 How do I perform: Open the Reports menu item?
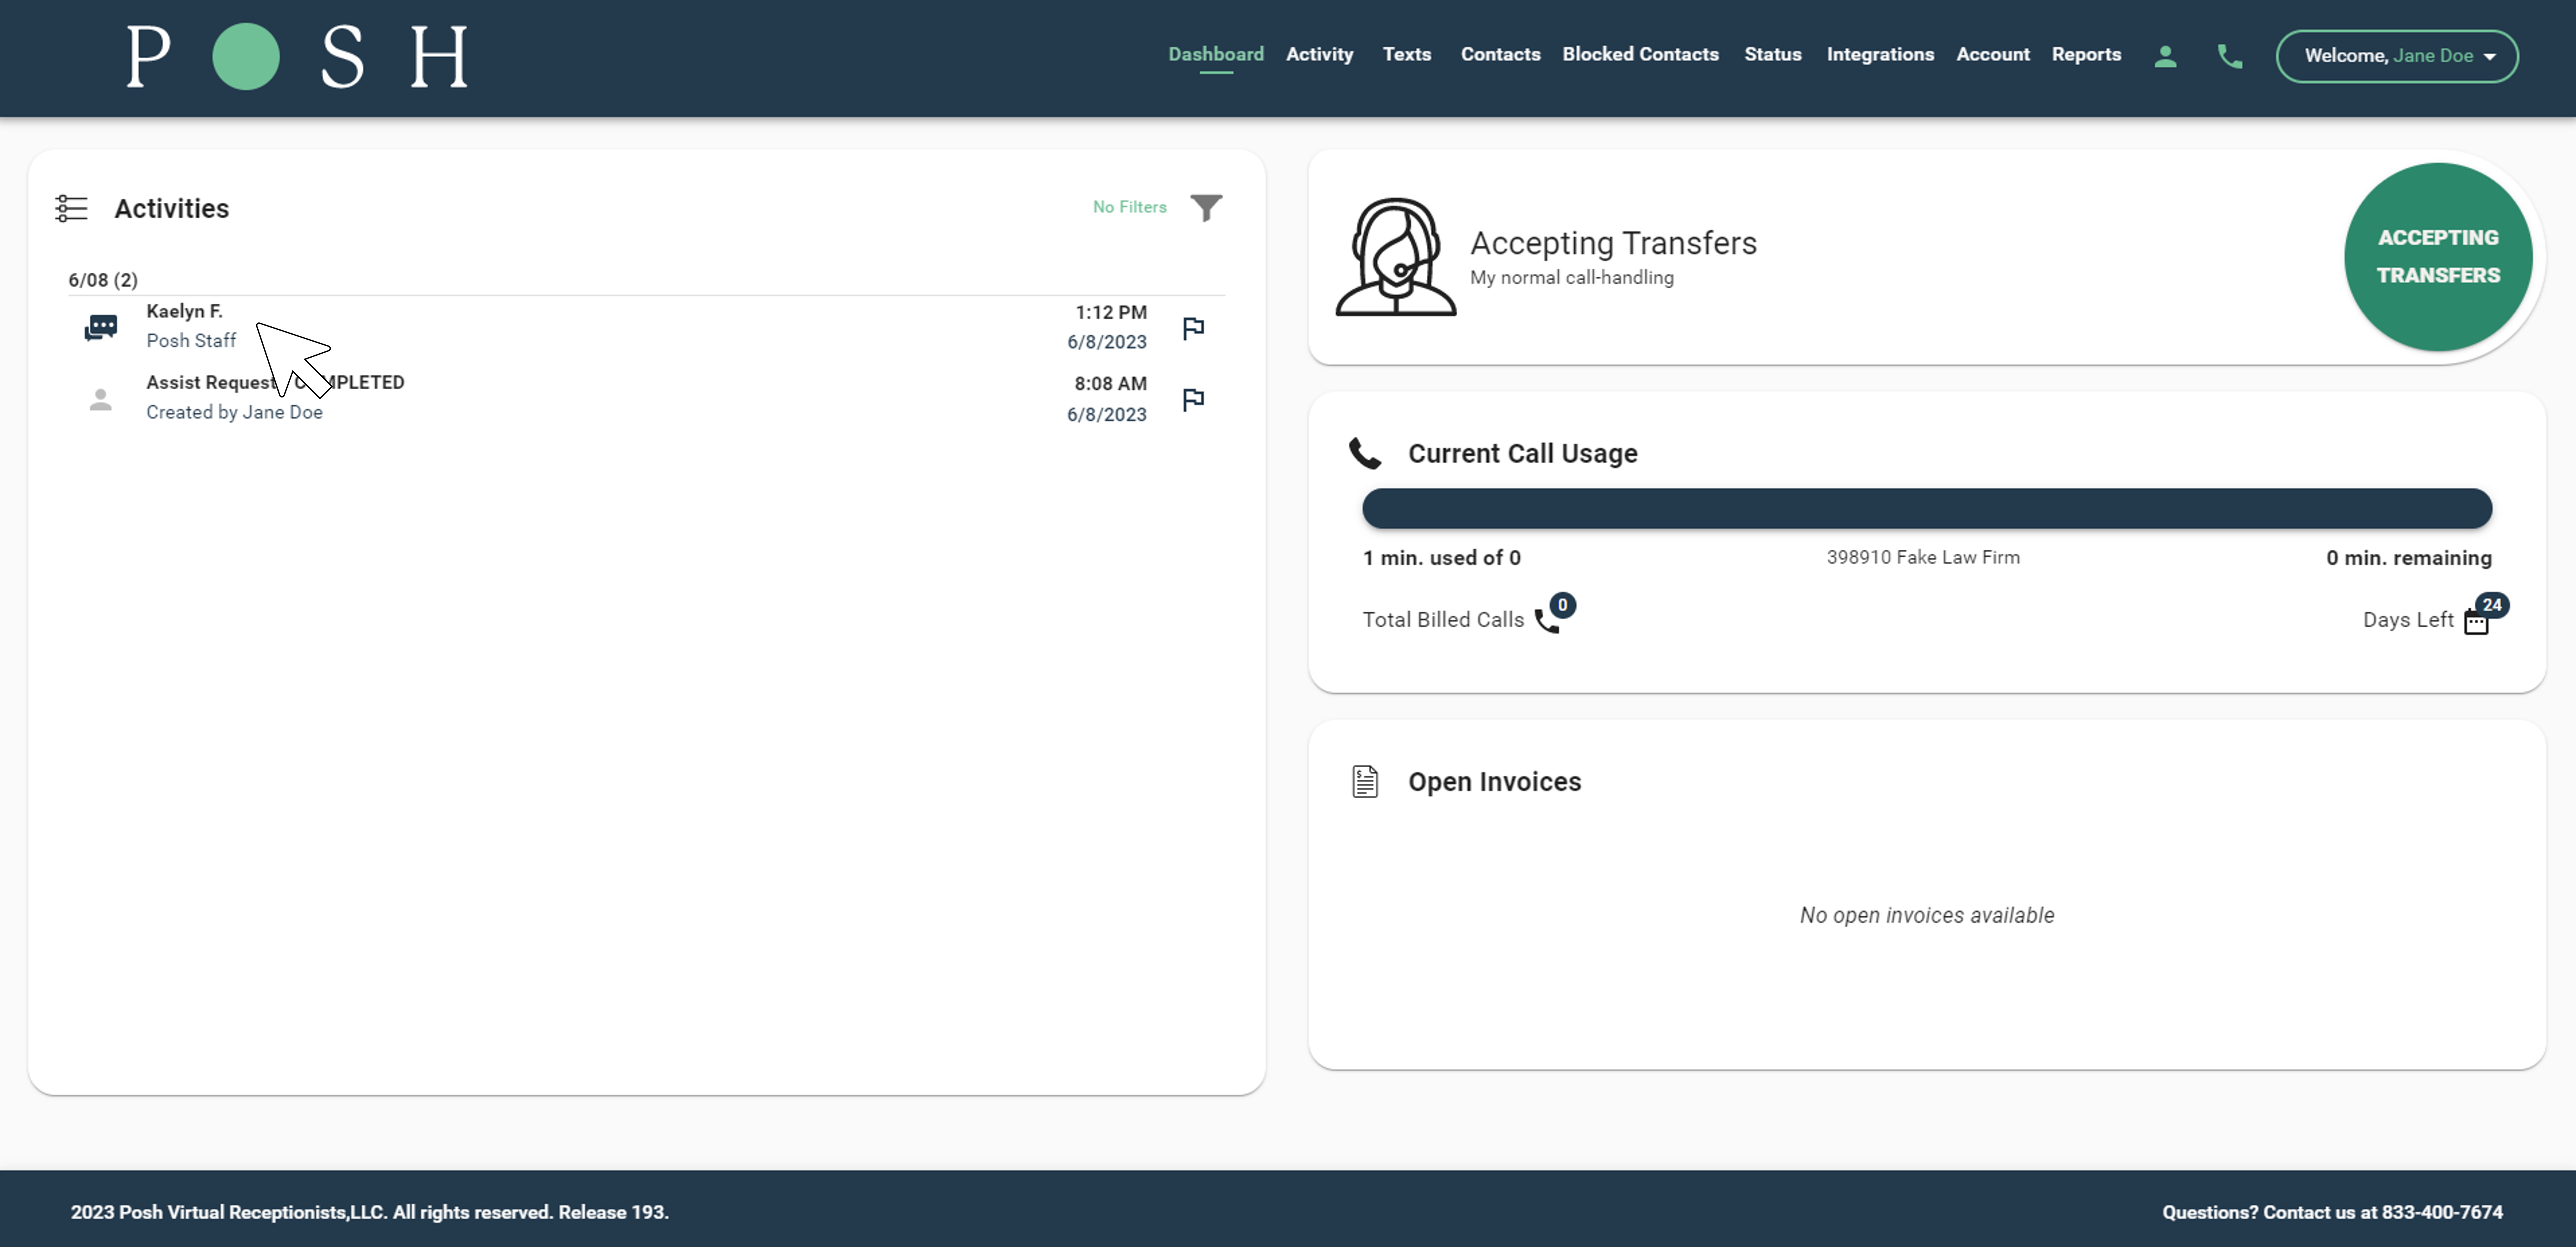(2086, 55)
